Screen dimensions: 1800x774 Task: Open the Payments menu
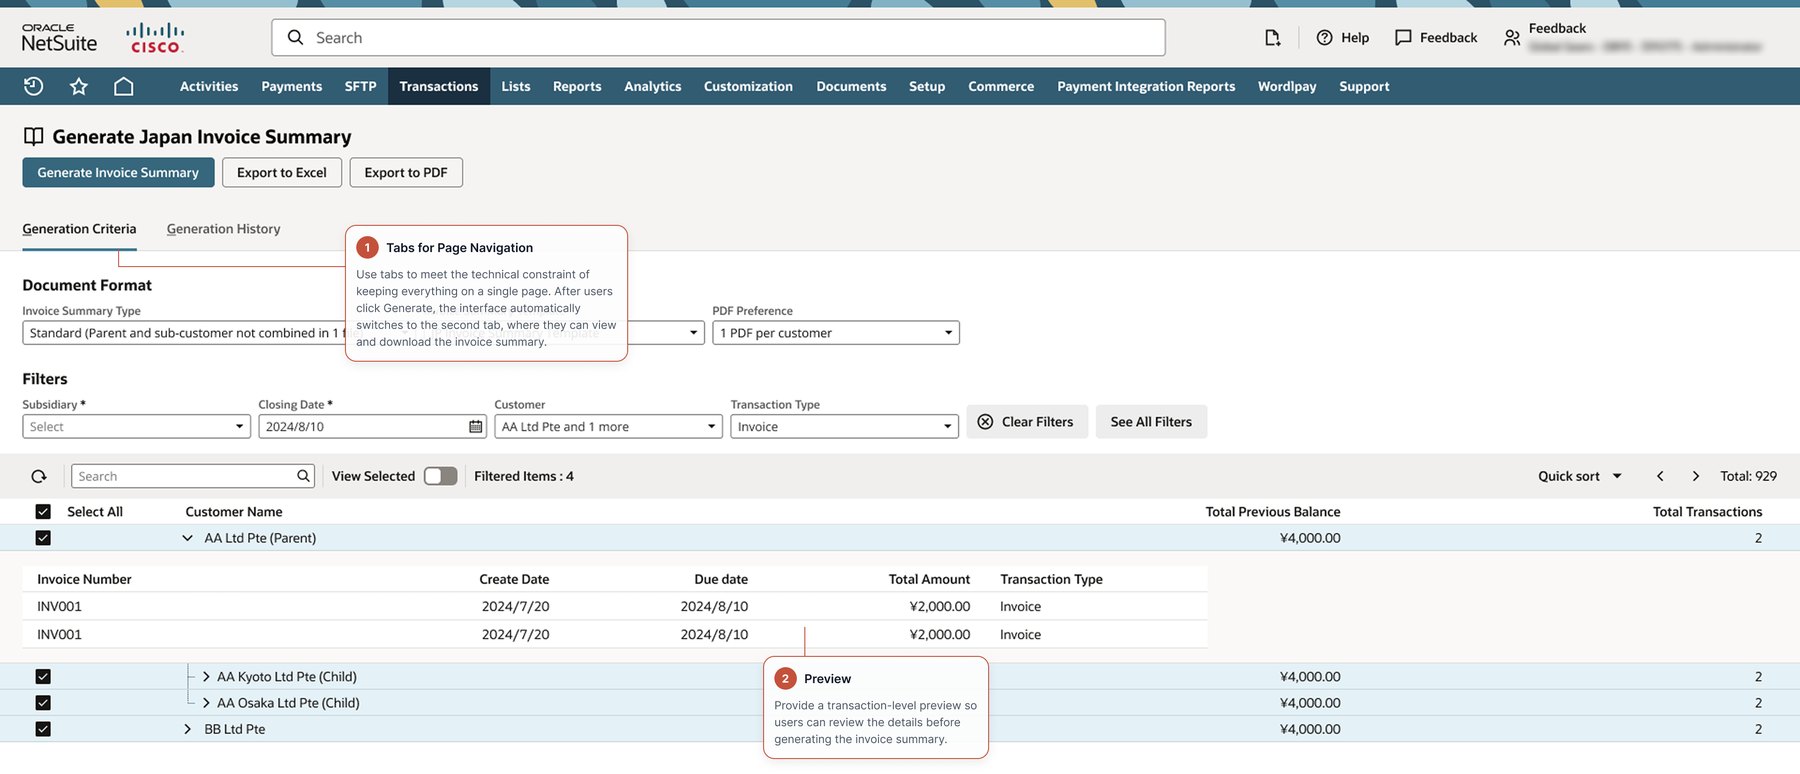tap(292, 86)
